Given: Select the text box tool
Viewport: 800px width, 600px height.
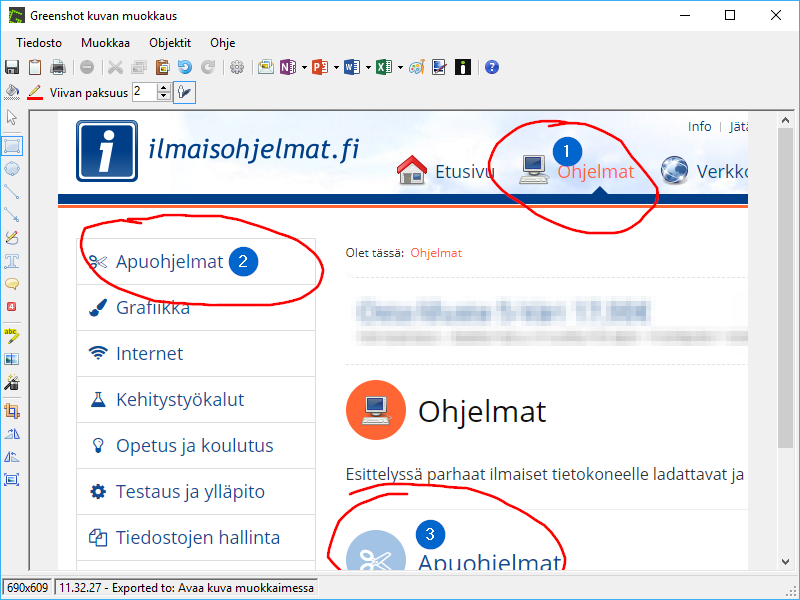Looking at the screenshot, I should (12, 261).
